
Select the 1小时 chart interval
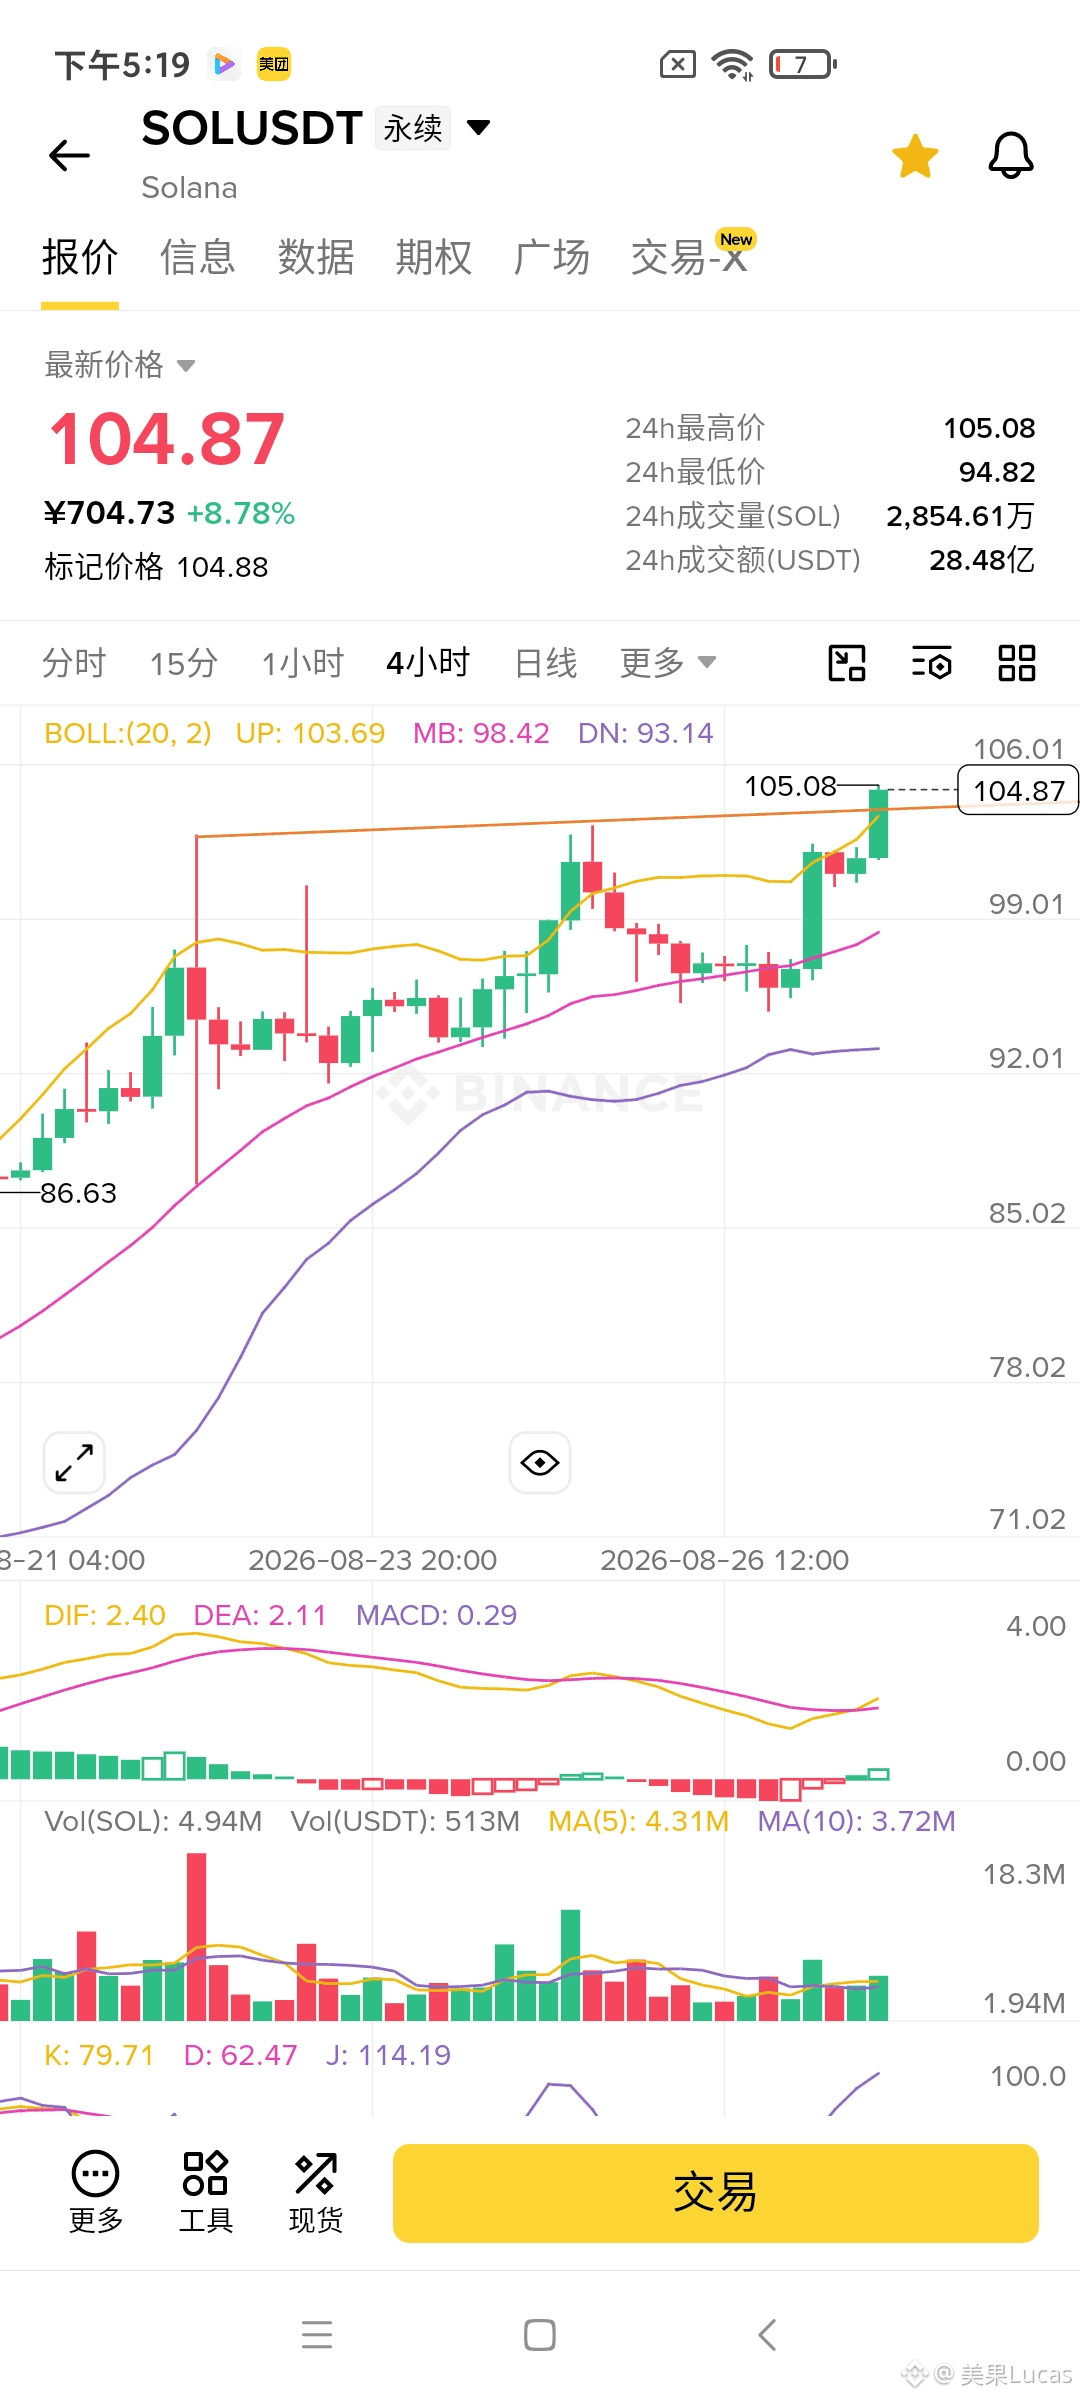pyautogui.click(x=303, y=663)
